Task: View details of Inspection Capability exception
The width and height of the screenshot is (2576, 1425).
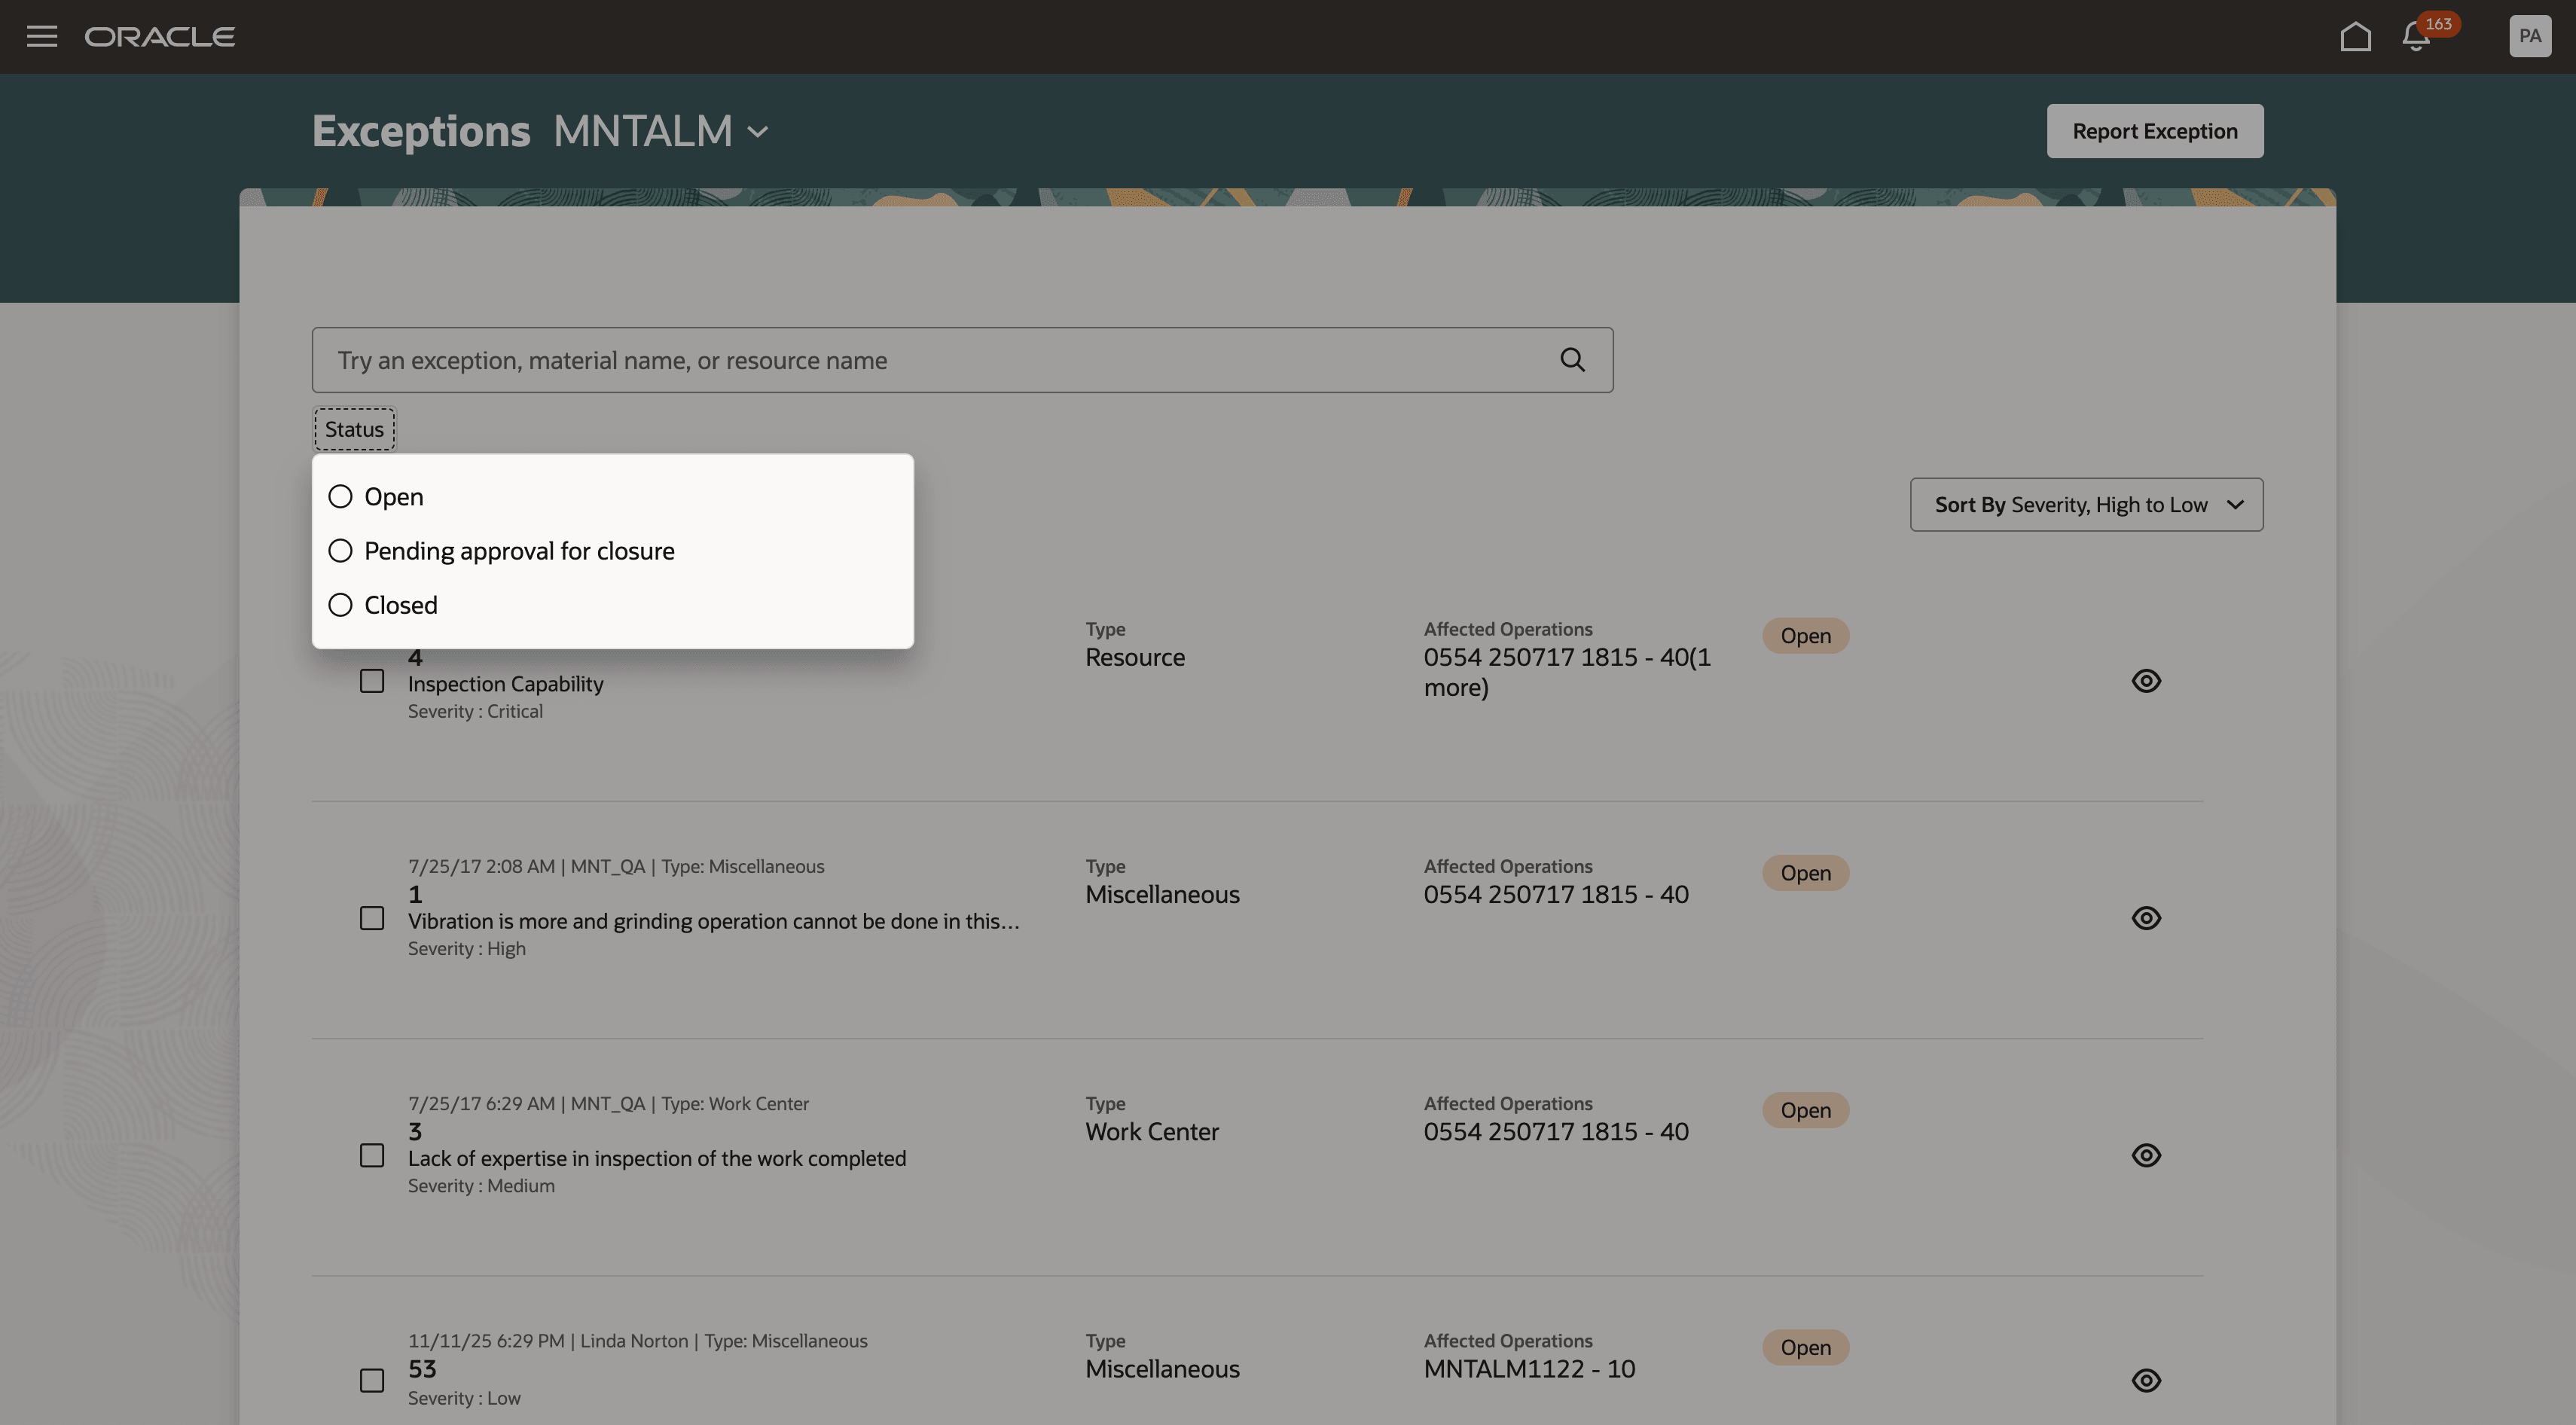Action: [x=2147, y=681]
